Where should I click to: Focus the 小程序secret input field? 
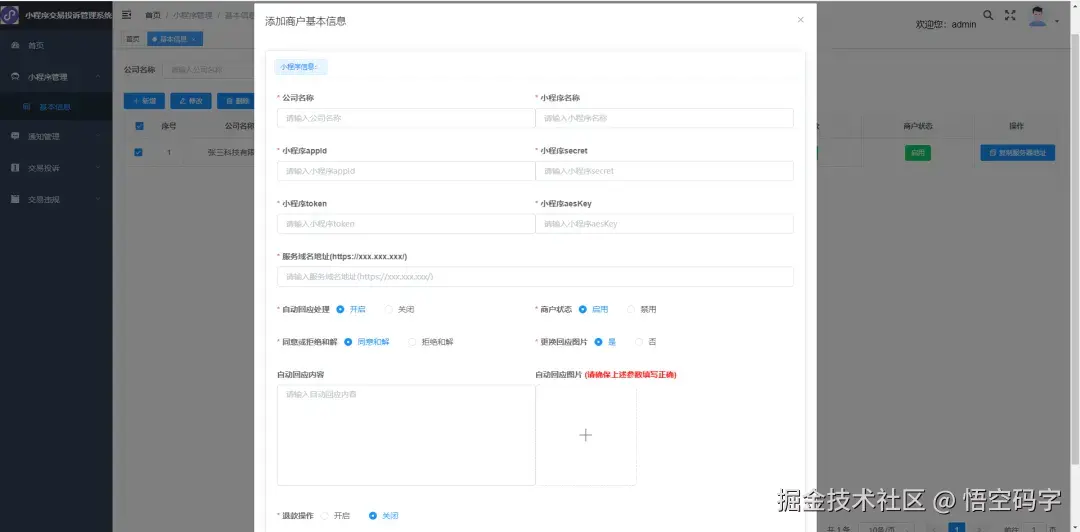(664, 171)
